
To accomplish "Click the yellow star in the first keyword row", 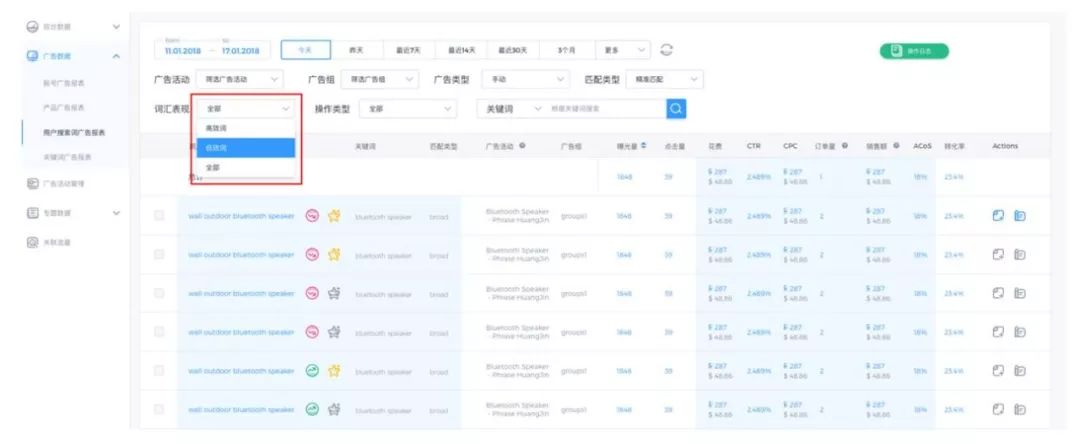I will coord(334,216).
